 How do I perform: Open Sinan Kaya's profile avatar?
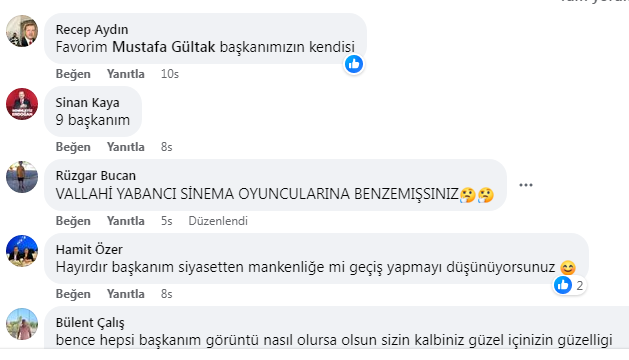[x=22, y=104]
